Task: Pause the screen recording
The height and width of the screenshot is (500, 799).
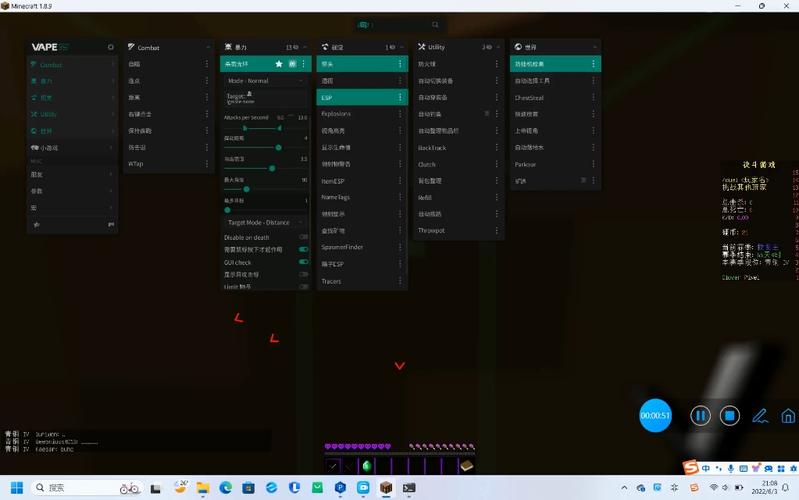Action: 701,415
